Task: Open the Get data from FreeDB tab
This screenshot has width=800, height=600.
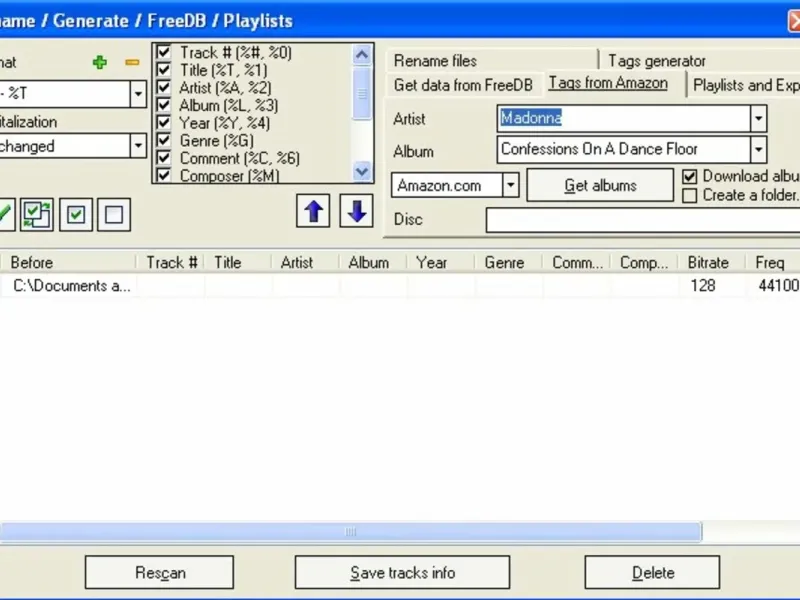Action: click(x=463, y=85)
